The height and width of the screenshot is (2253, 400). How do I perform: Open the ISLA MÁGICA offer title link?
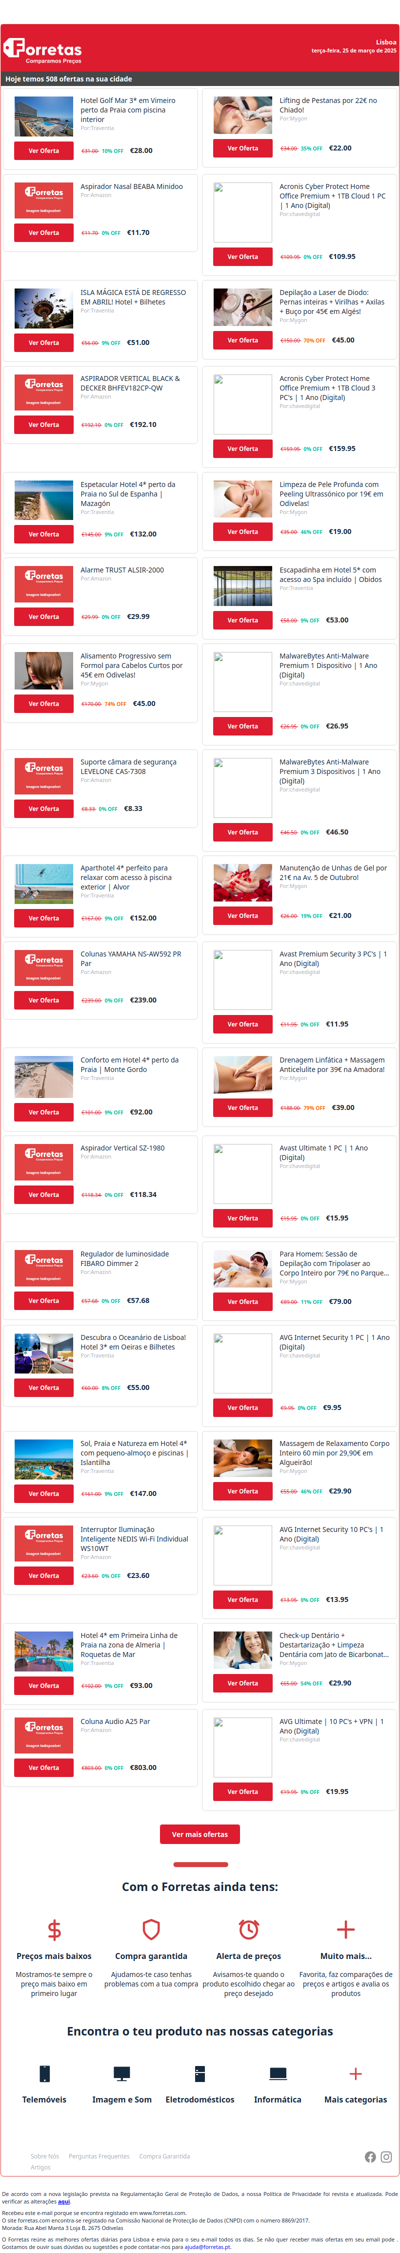pos(133,297)
